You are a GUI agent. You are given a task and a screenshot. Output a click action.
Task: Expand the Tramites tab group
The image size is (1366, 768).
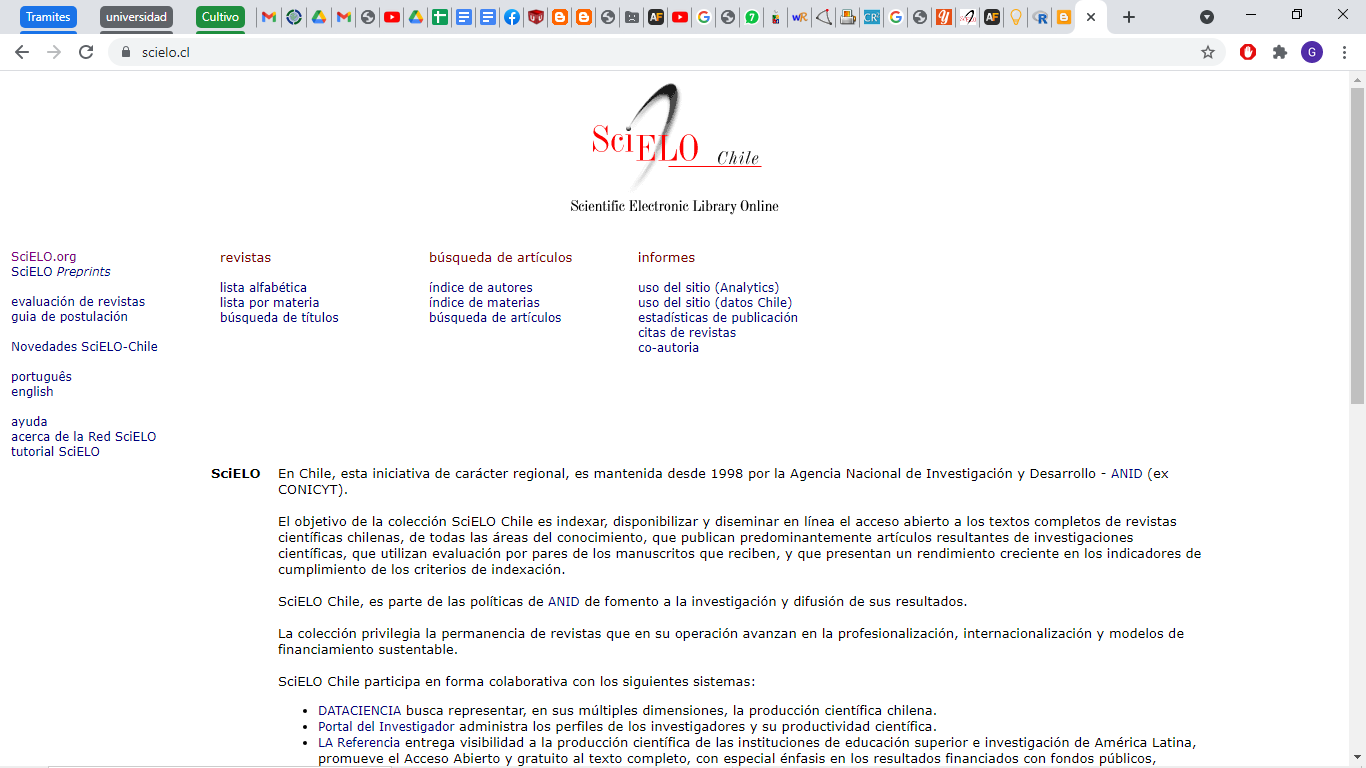click(48, 17)
